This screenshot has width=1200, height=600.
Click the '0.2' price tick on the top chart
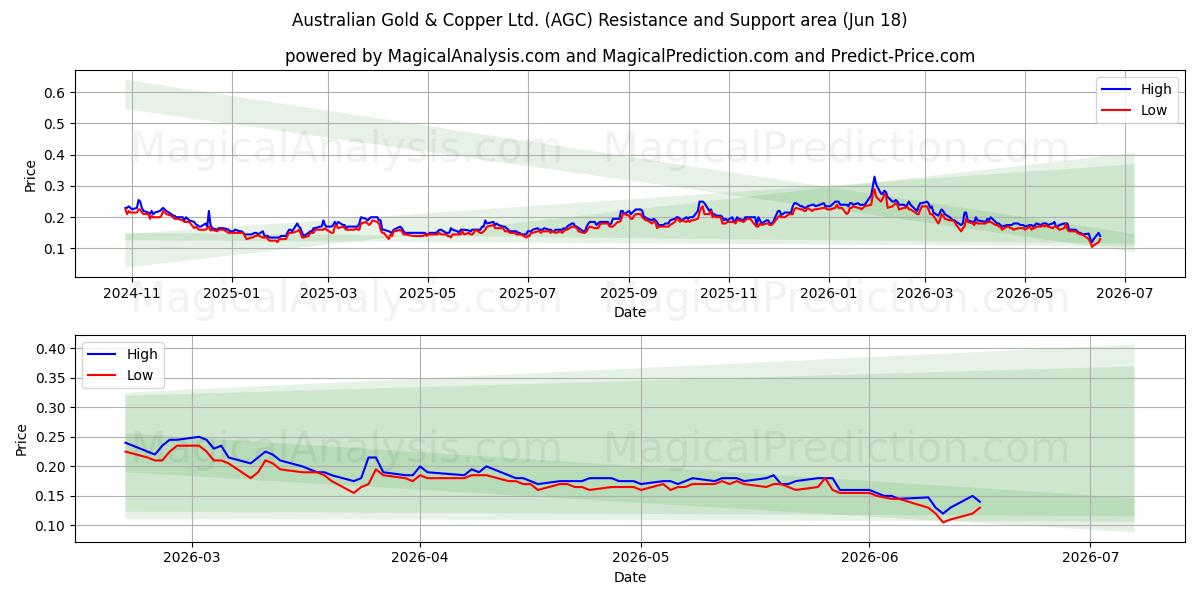(x=56, y=218)
